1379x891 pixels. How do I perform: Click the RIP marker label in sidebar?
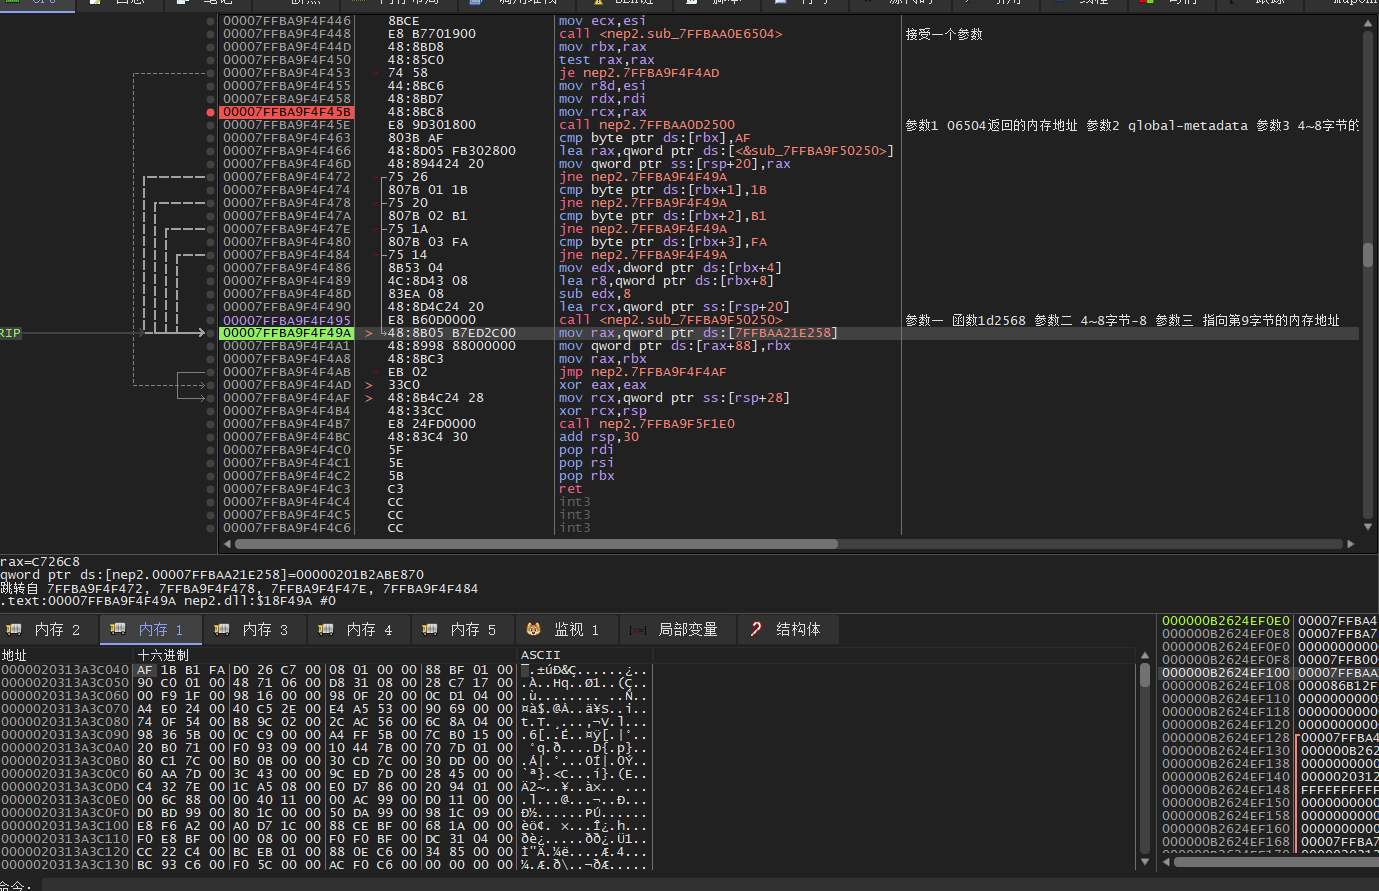(10, 333)
